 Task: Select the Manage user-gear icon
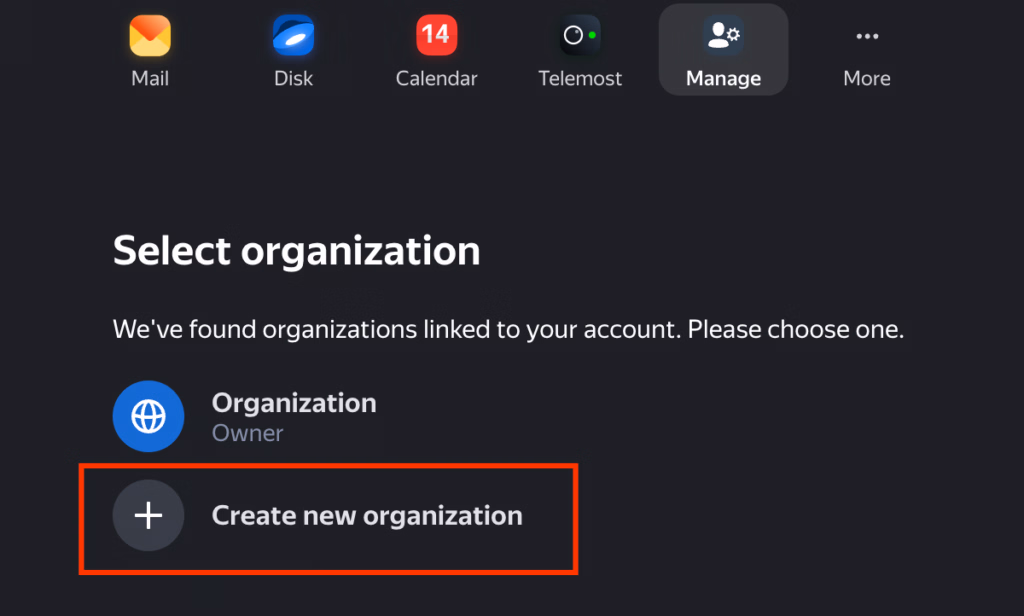coord(724,35)
